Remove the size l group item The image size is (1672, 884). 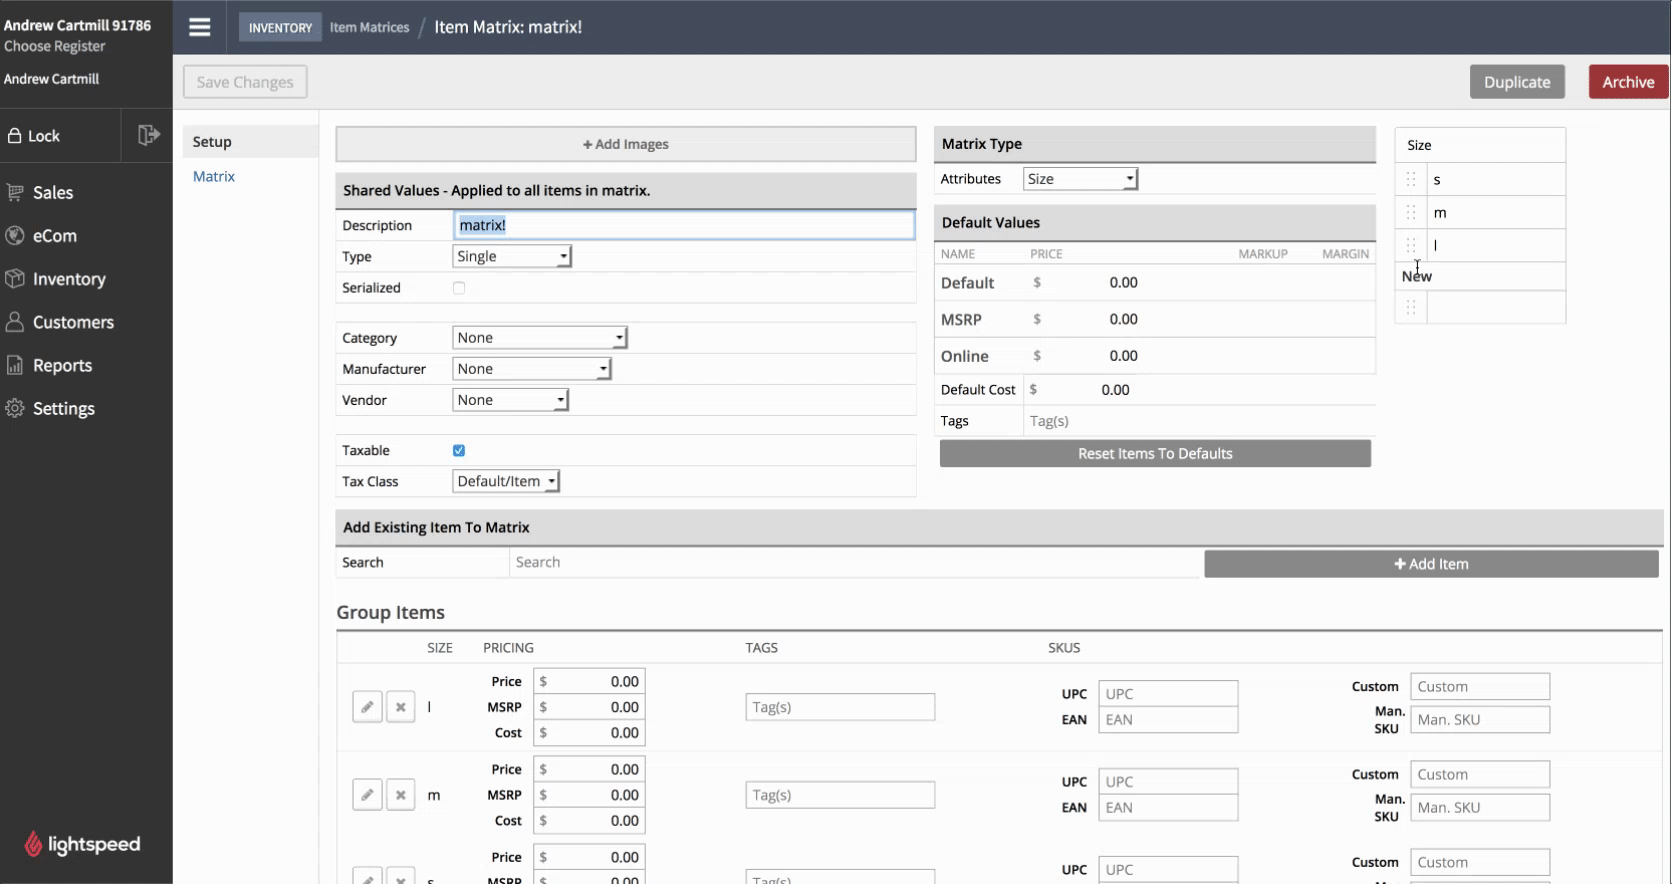(x=400, y=707)
